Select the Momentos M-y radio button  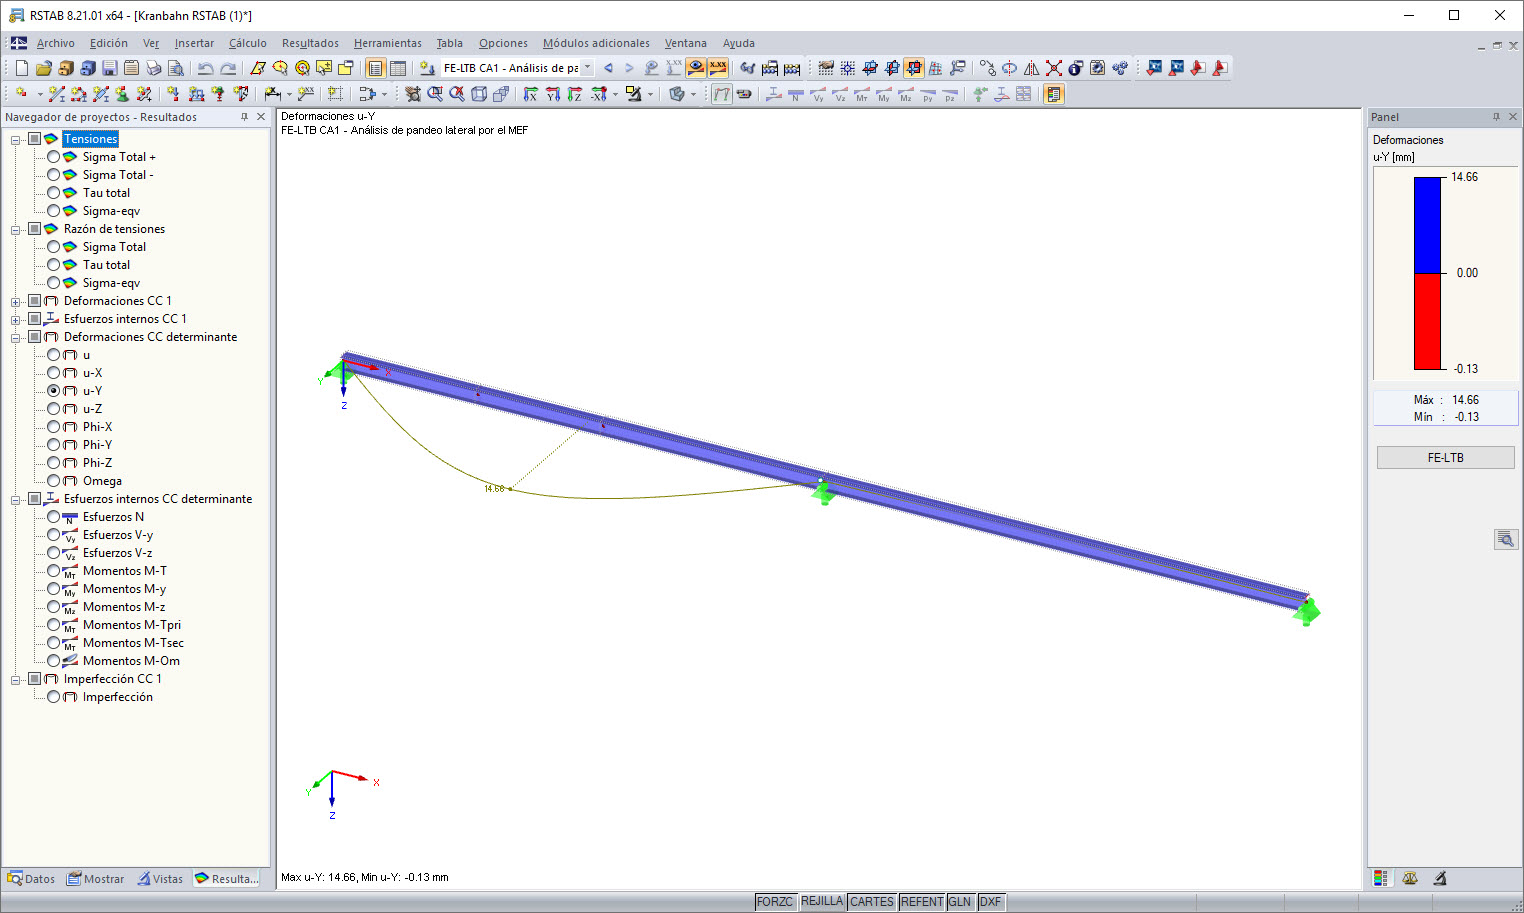[x=54, y=589]
